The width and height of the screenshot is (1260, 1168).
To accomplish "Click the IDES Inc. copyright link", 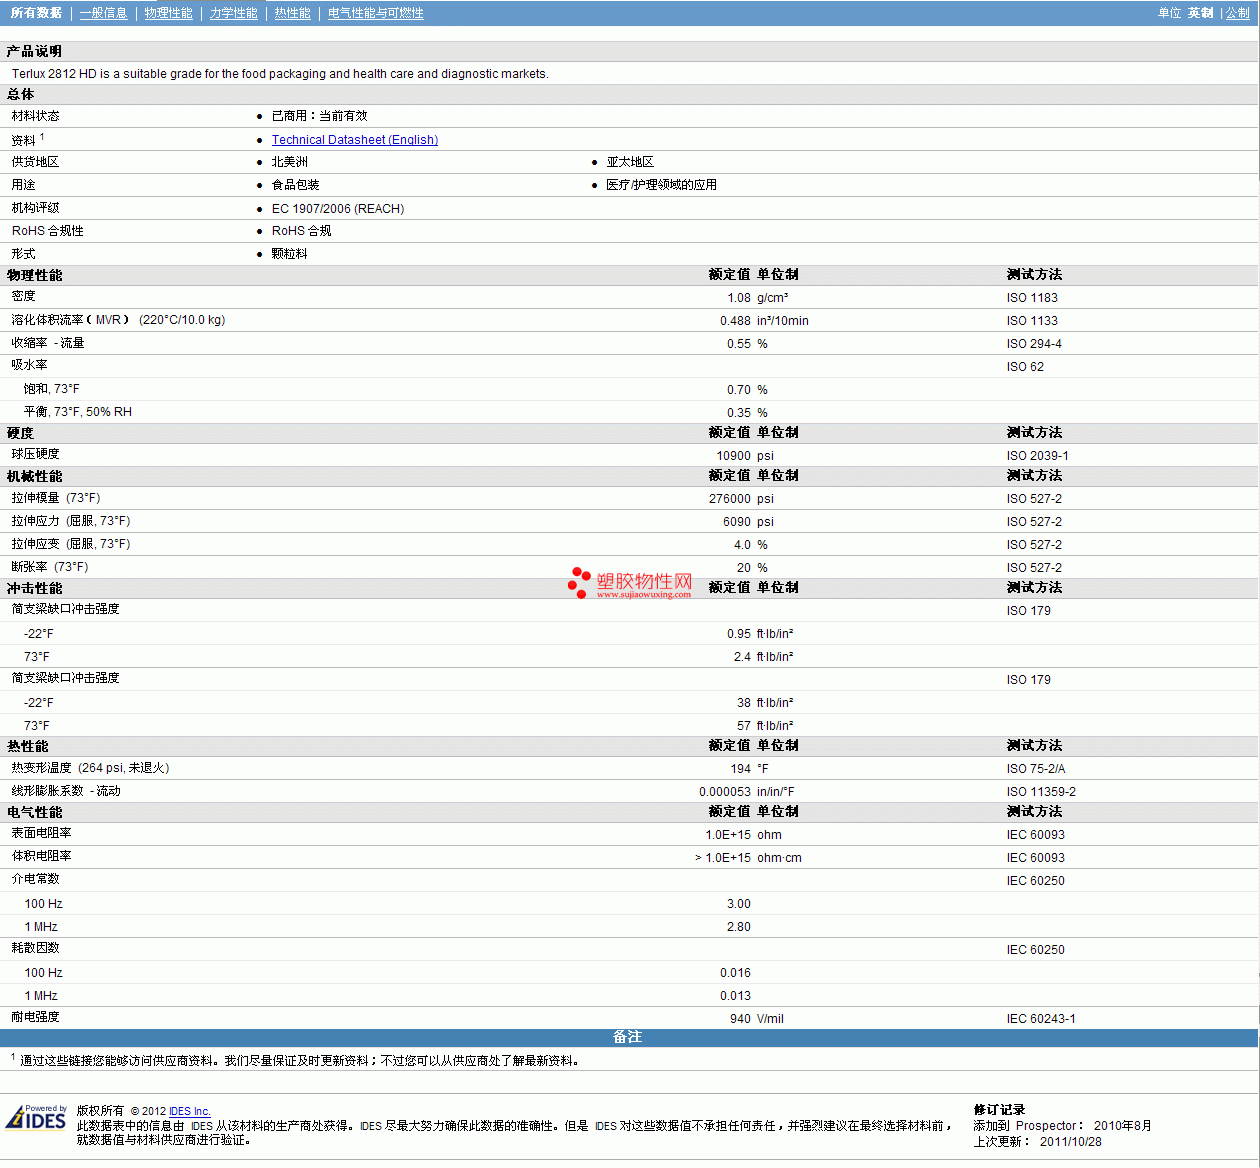I will pyautogui.click(x=190, y=1111).
